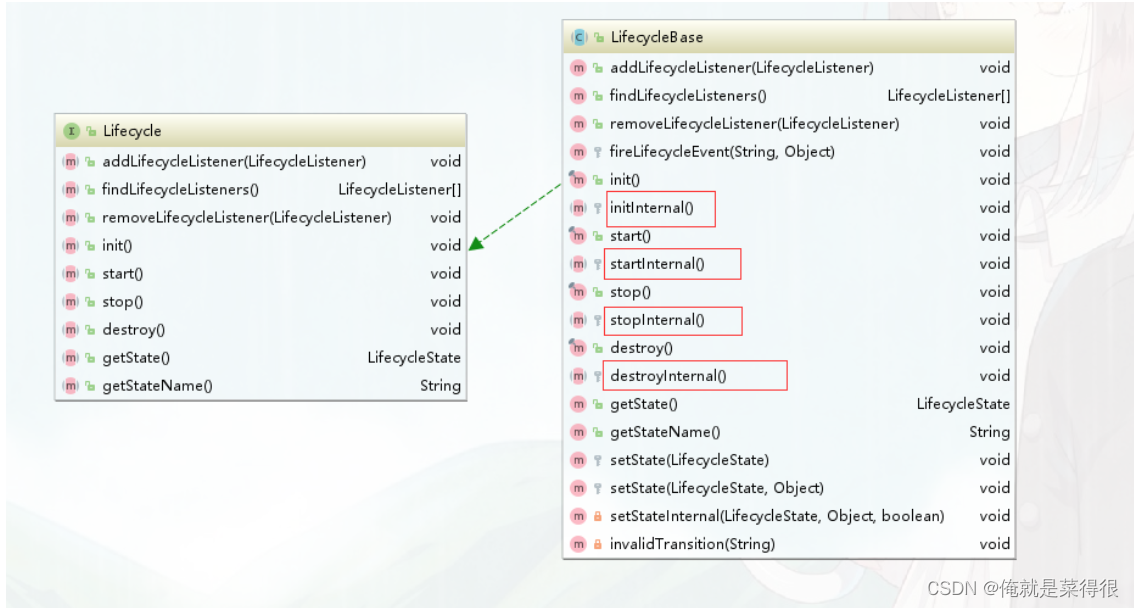Select initInternal() method
The image size is (1134, 608).
coord(652,208)
